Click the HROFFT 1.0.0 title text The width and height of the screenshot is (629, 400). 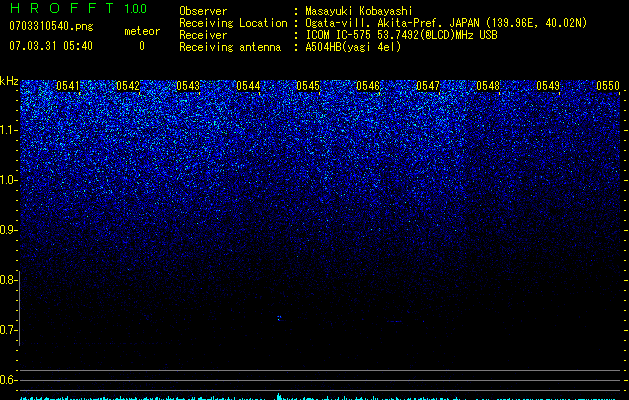79,8
